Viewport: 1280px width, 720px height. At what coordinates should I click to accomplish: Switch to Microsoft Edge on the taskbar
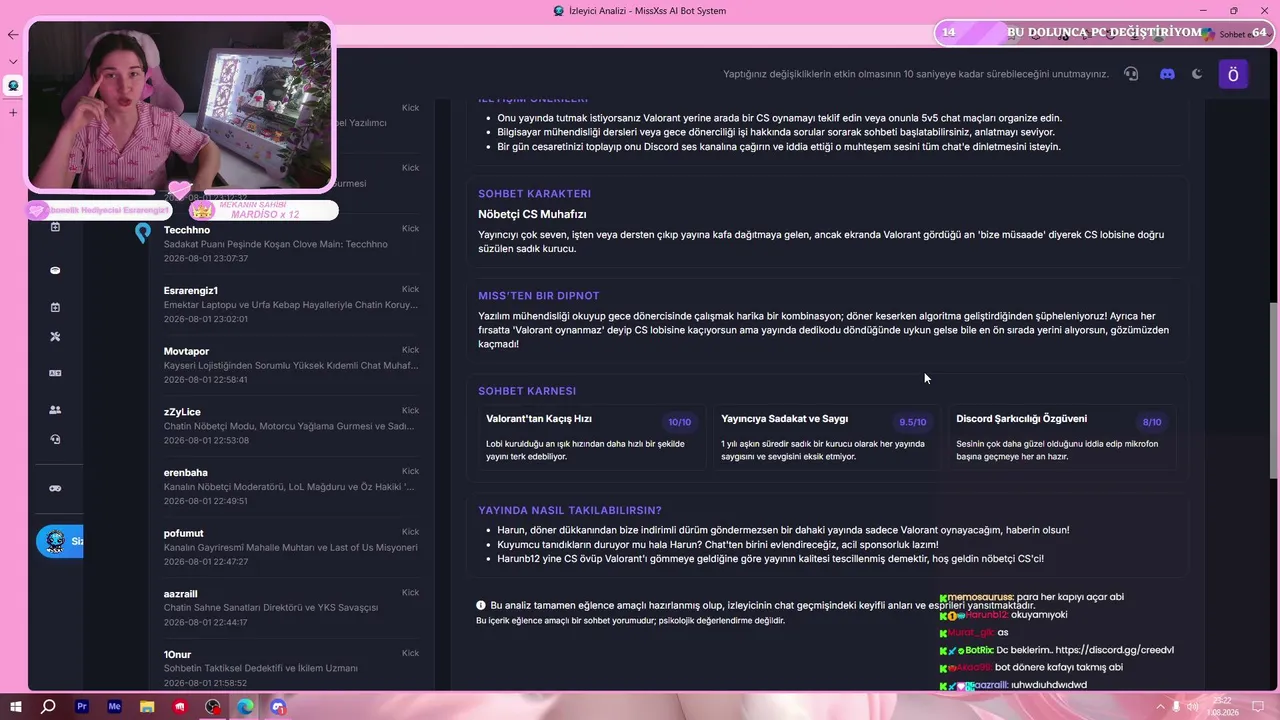[x=245, y=707]
